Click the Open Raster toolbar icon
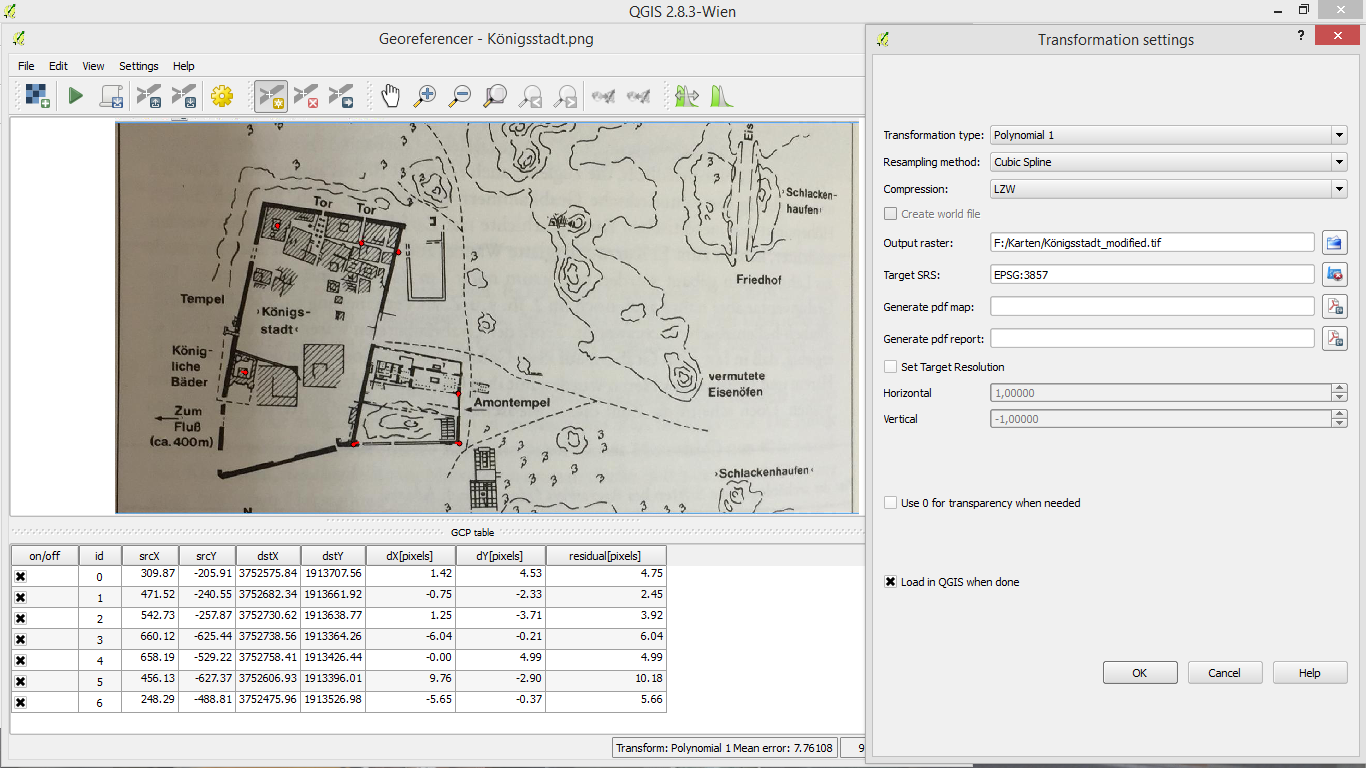 [37, 96]
